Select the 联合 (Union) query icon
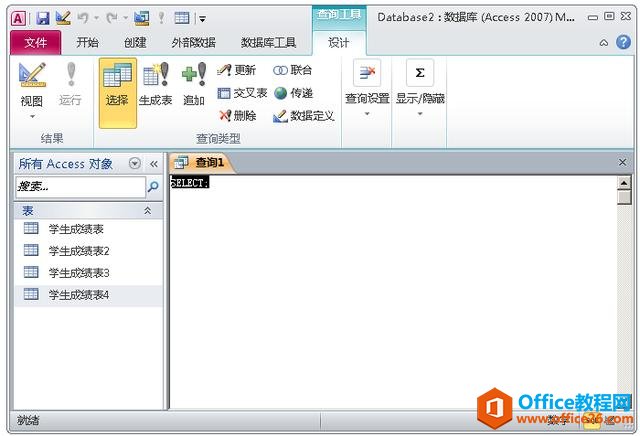This screenshot has height=436, width=640. (292, 70)
